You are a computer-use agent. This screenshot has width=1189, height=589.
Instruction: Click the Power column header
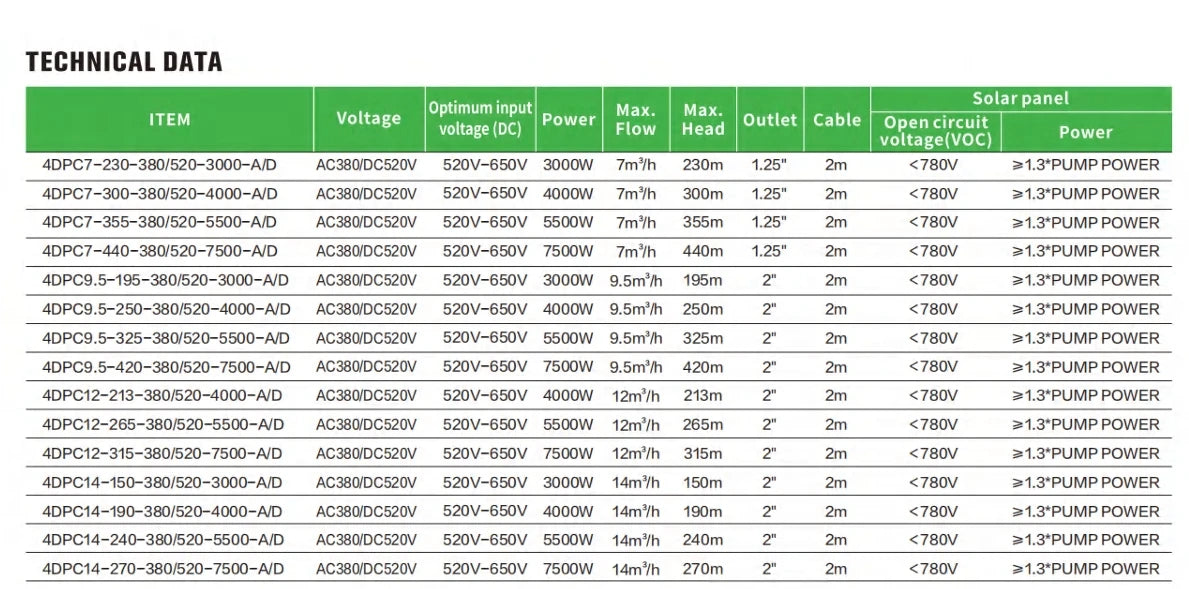pos(568,120)
